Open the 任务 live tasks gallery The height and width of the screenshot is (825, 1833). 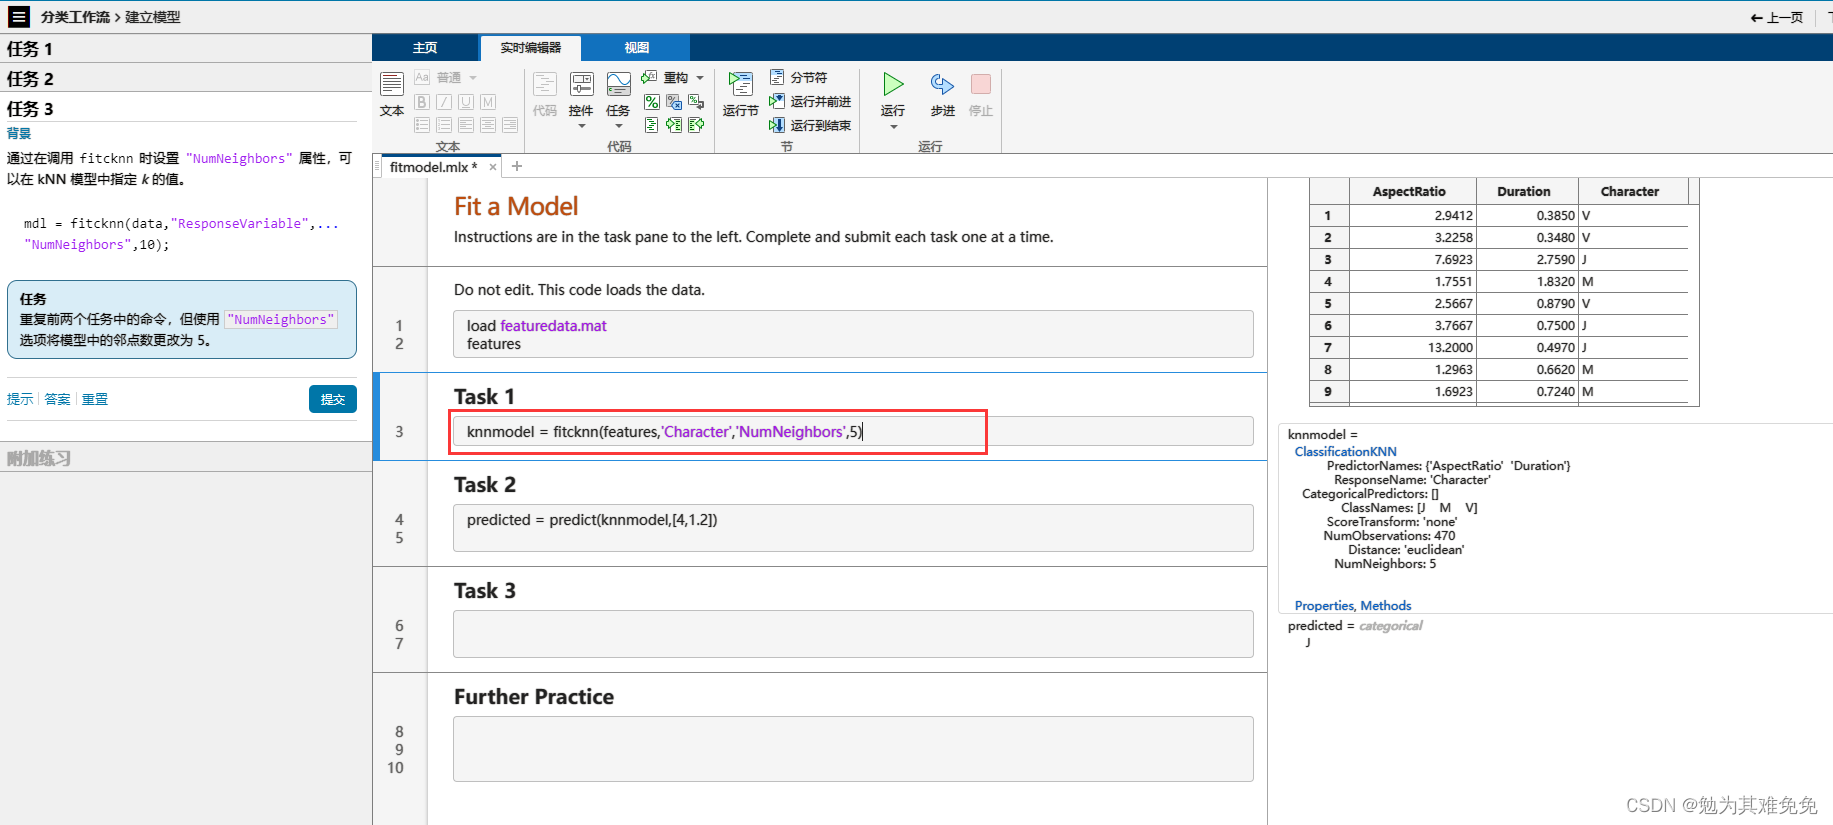tap(618, 85)
